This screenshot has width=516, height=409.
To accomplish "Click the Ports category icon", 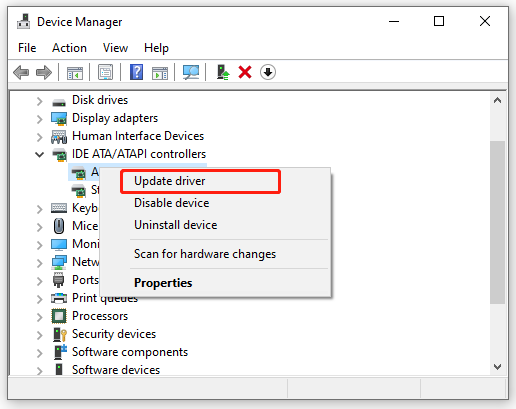I will tap(59, 280).
